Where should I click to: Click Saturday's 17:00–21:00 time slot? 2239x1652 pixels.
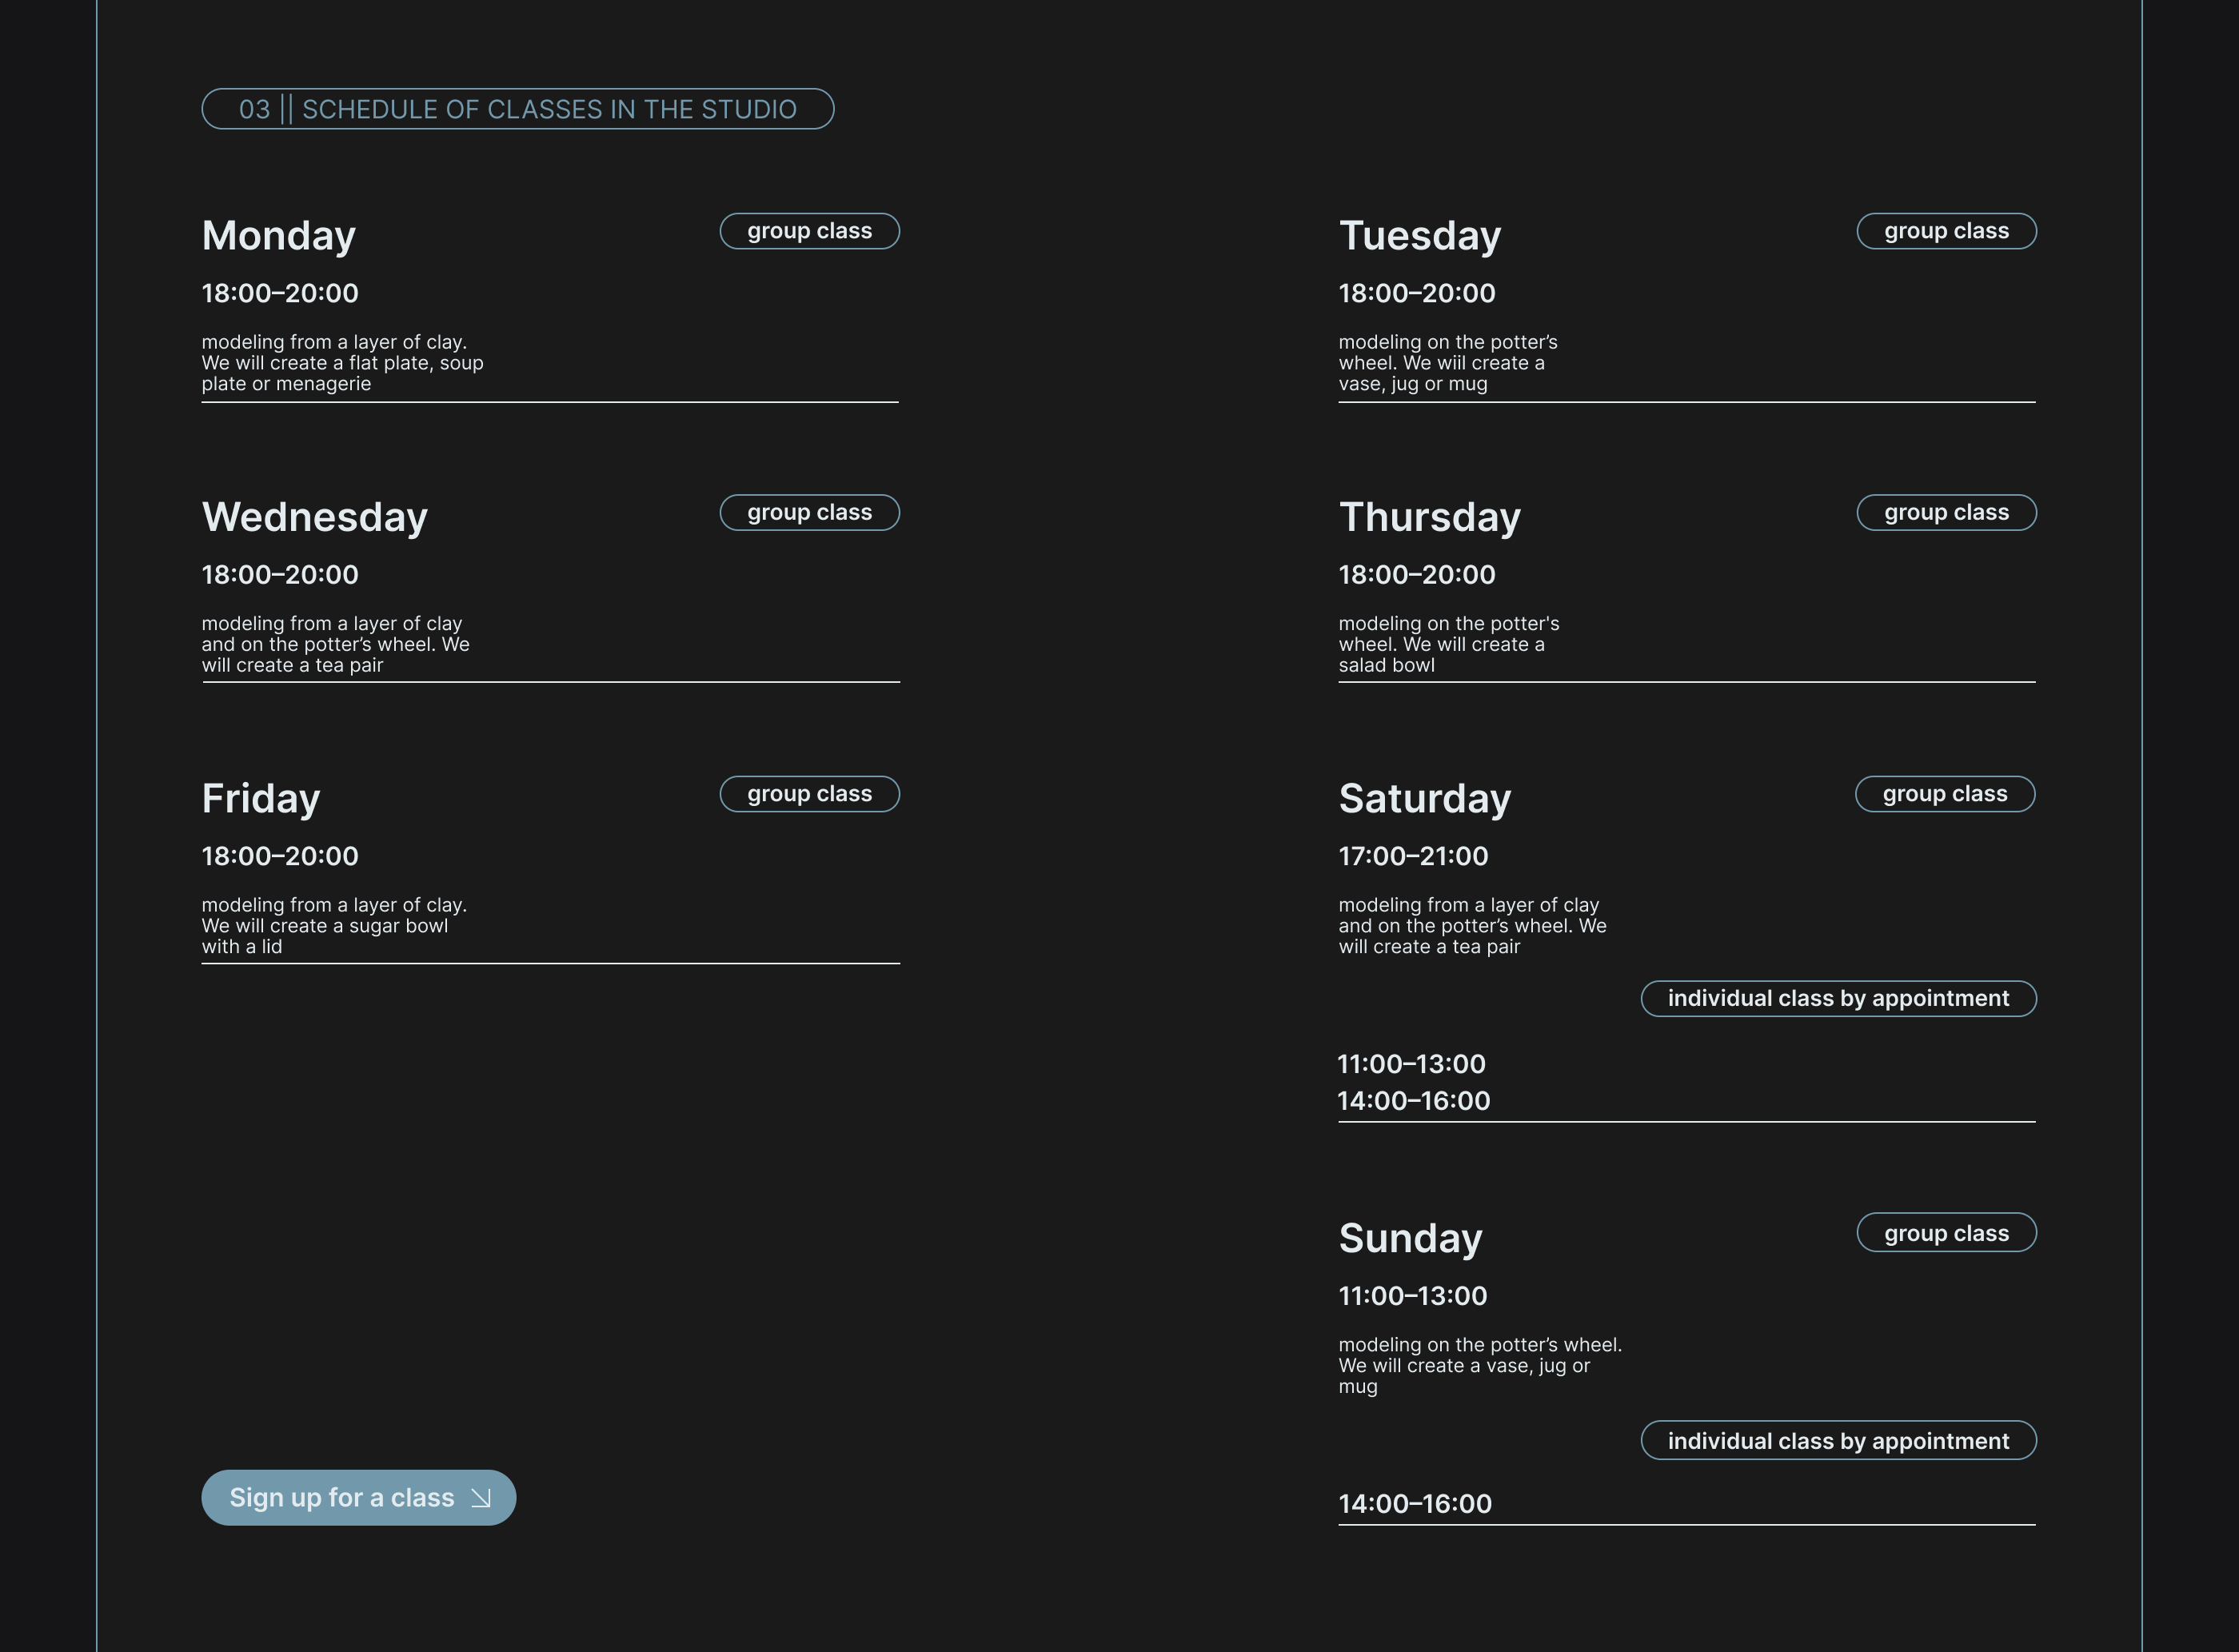click(x=1413, y=856)
